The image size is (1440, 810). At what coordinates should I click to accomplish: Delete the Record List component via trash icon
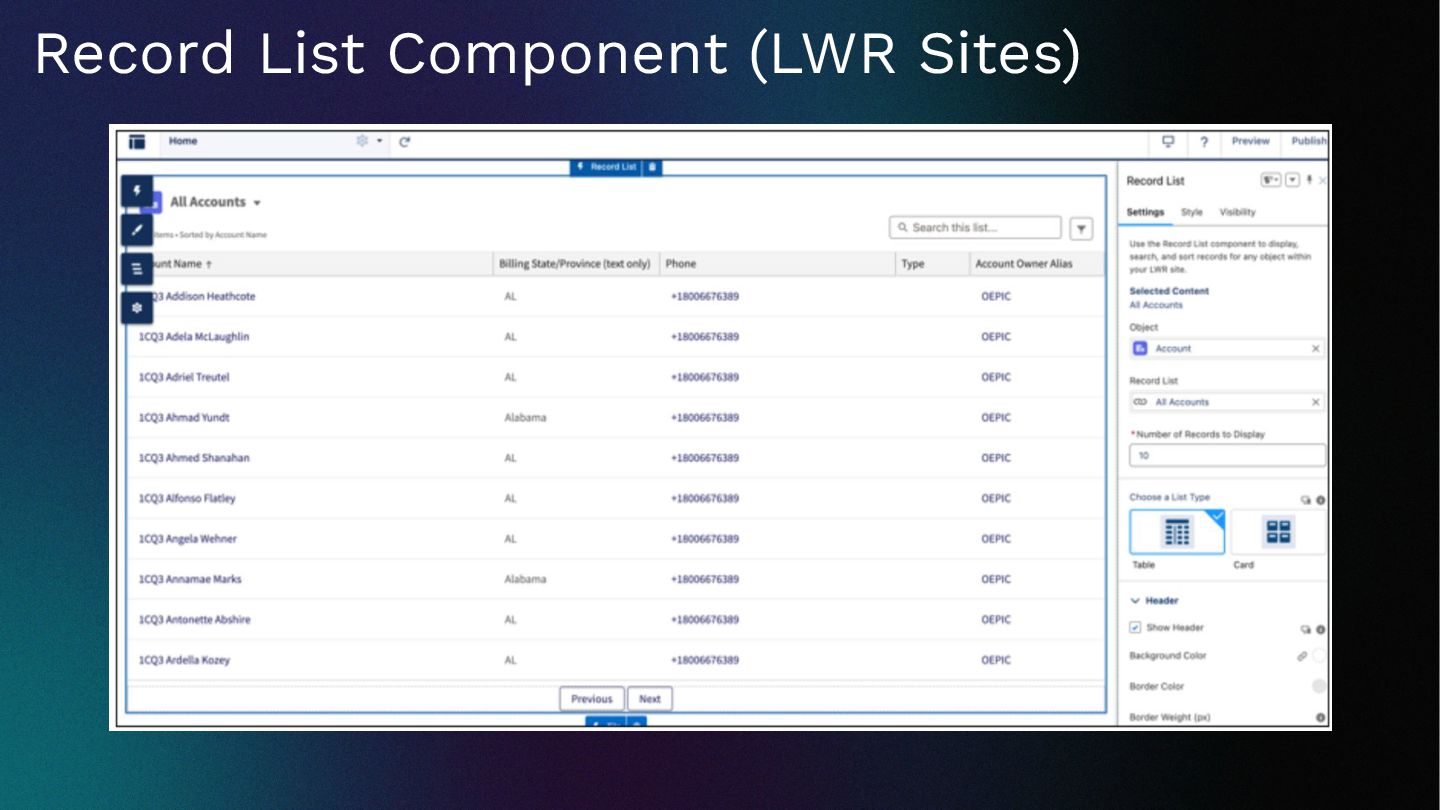click(652, 167)
